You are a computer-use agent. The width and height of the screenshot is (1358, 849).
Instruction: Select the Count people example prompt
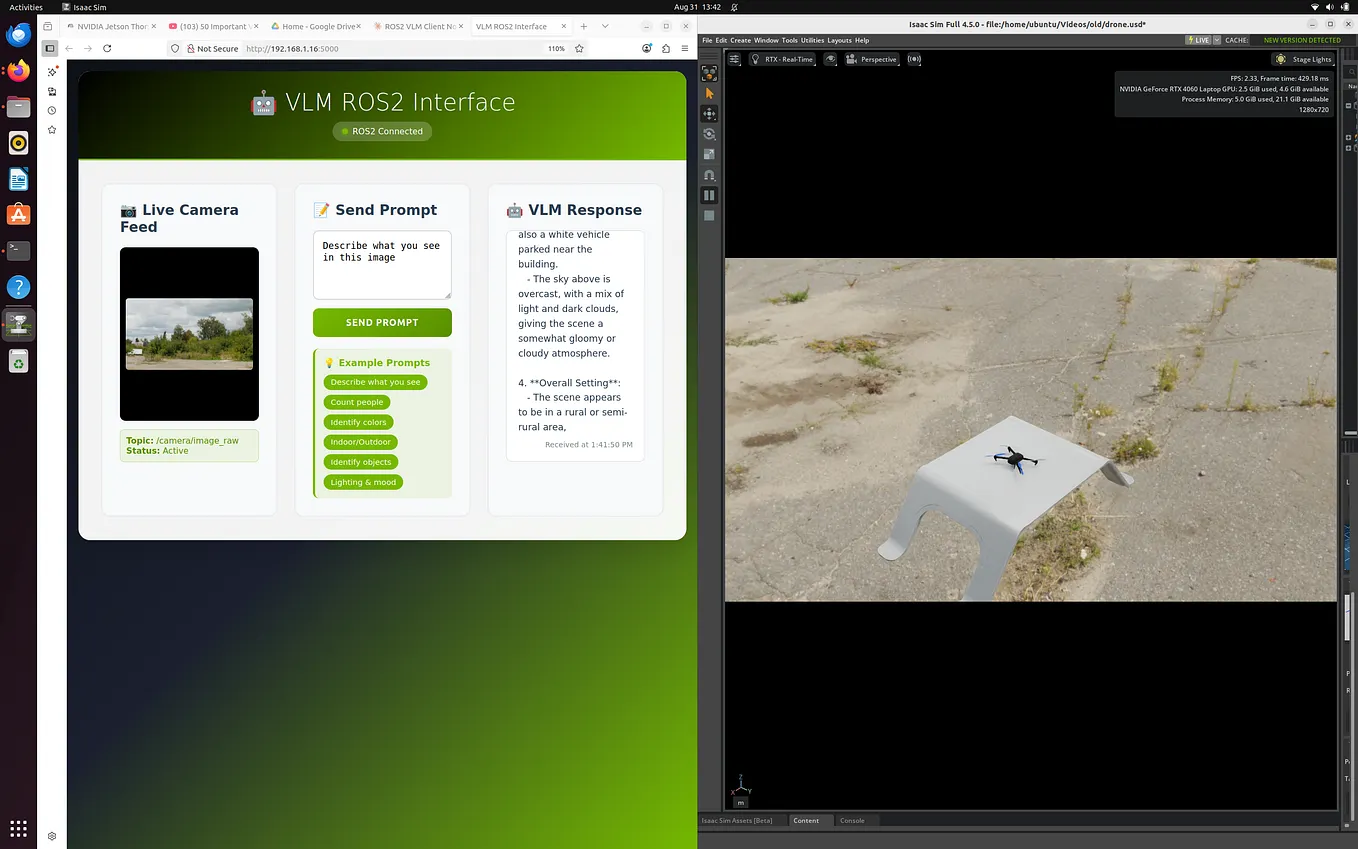tap(356, 402)
